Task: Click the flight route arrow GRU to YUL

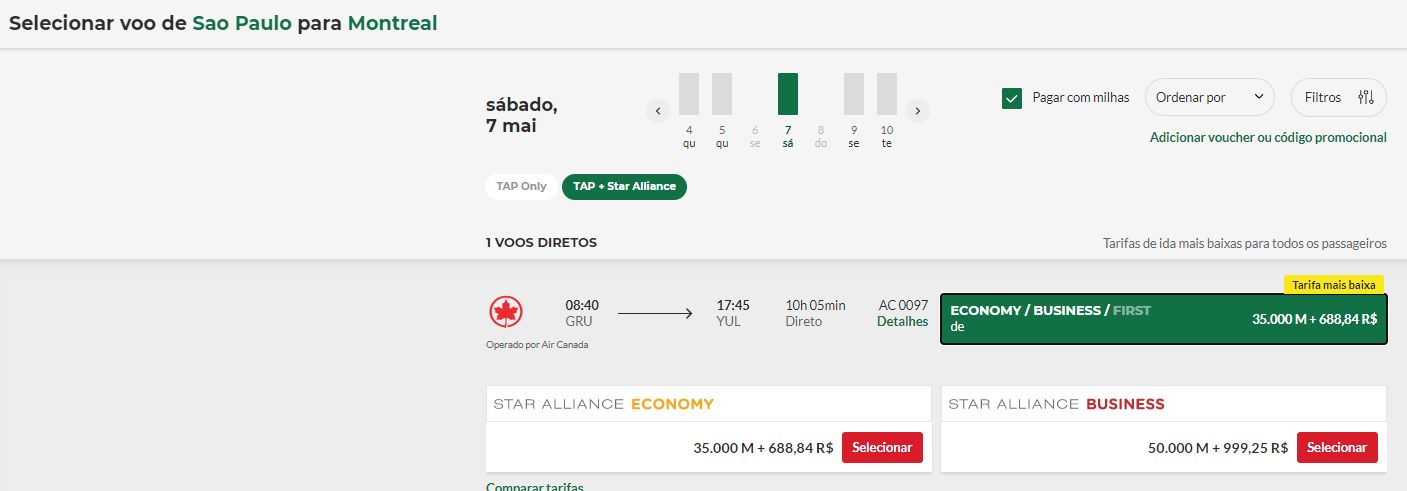Action: [x=655, y=314]
